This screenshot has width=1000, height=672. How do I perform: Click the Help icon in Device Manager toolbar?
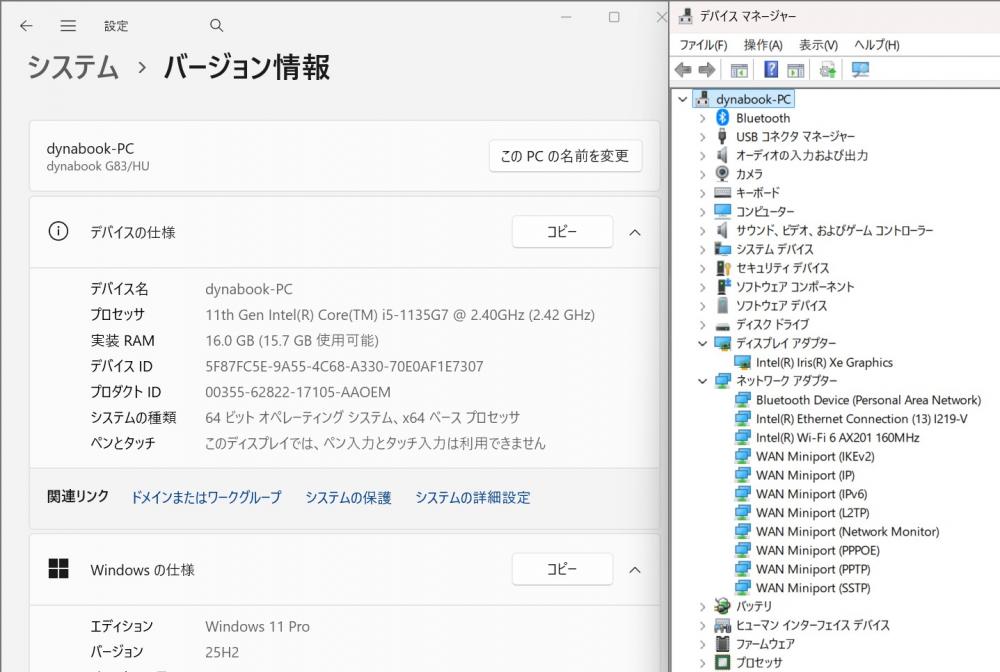[x=771, y=70]
